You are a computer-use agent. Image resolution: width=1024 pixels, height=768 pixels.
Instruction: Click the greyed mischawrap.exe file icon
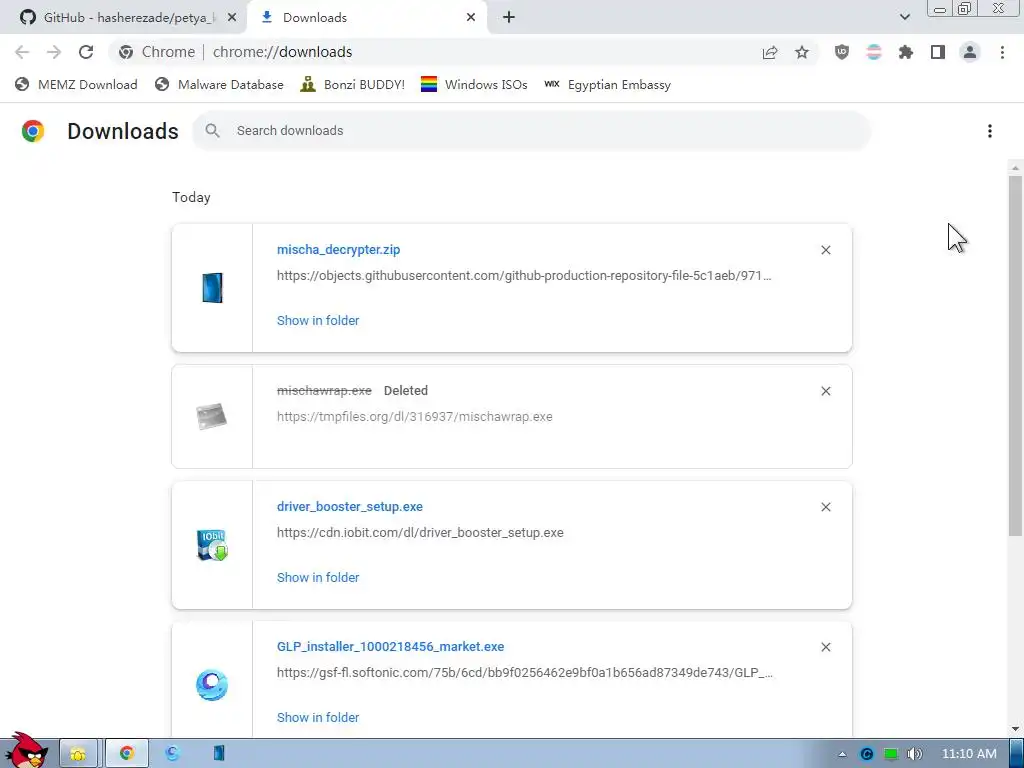click(x=212, y=416)
